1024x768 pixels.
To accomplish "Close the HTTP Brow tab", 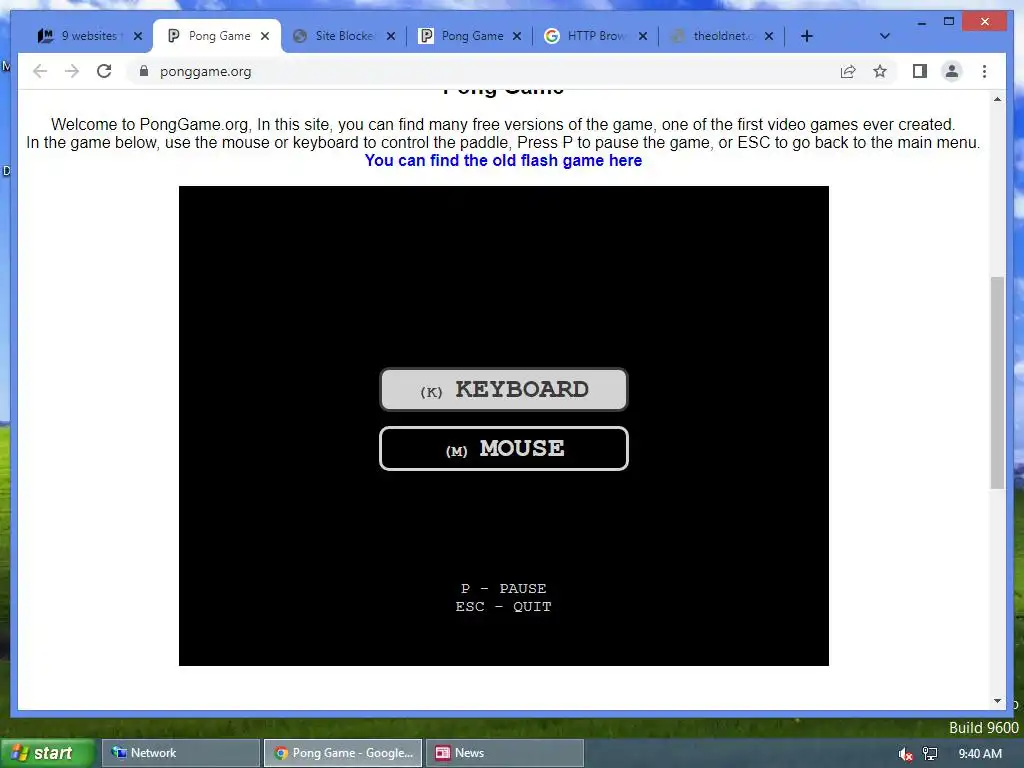I will 643,36.
